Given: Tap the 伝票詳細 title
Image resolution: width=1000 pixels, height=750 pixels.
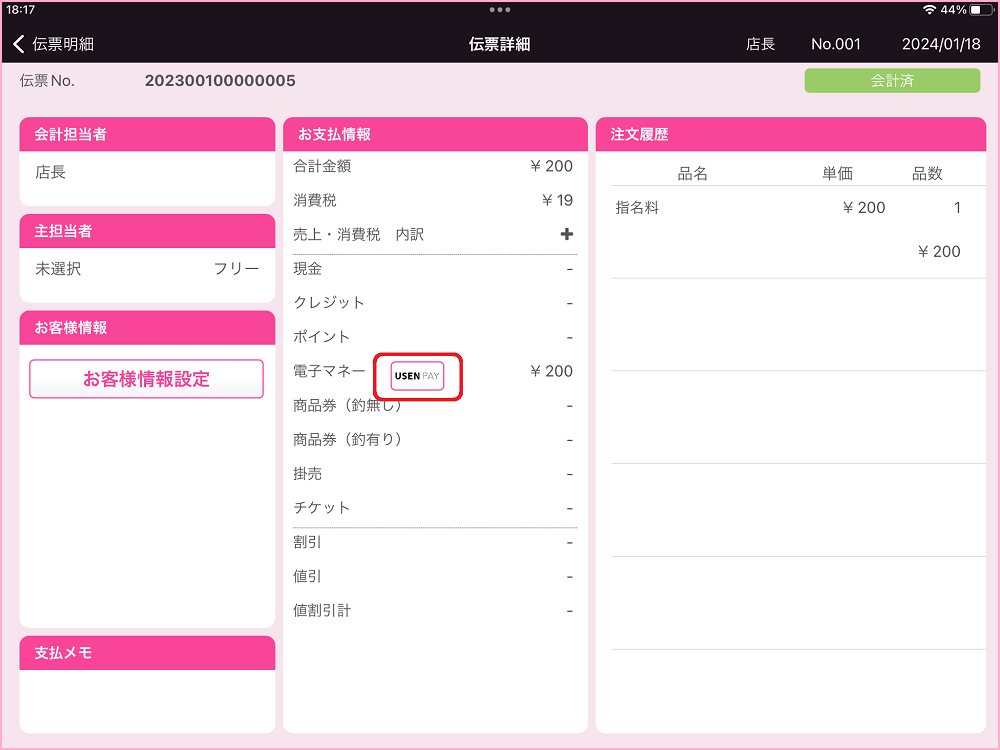Looking at the screenshot, I should (x=499, y=44).
